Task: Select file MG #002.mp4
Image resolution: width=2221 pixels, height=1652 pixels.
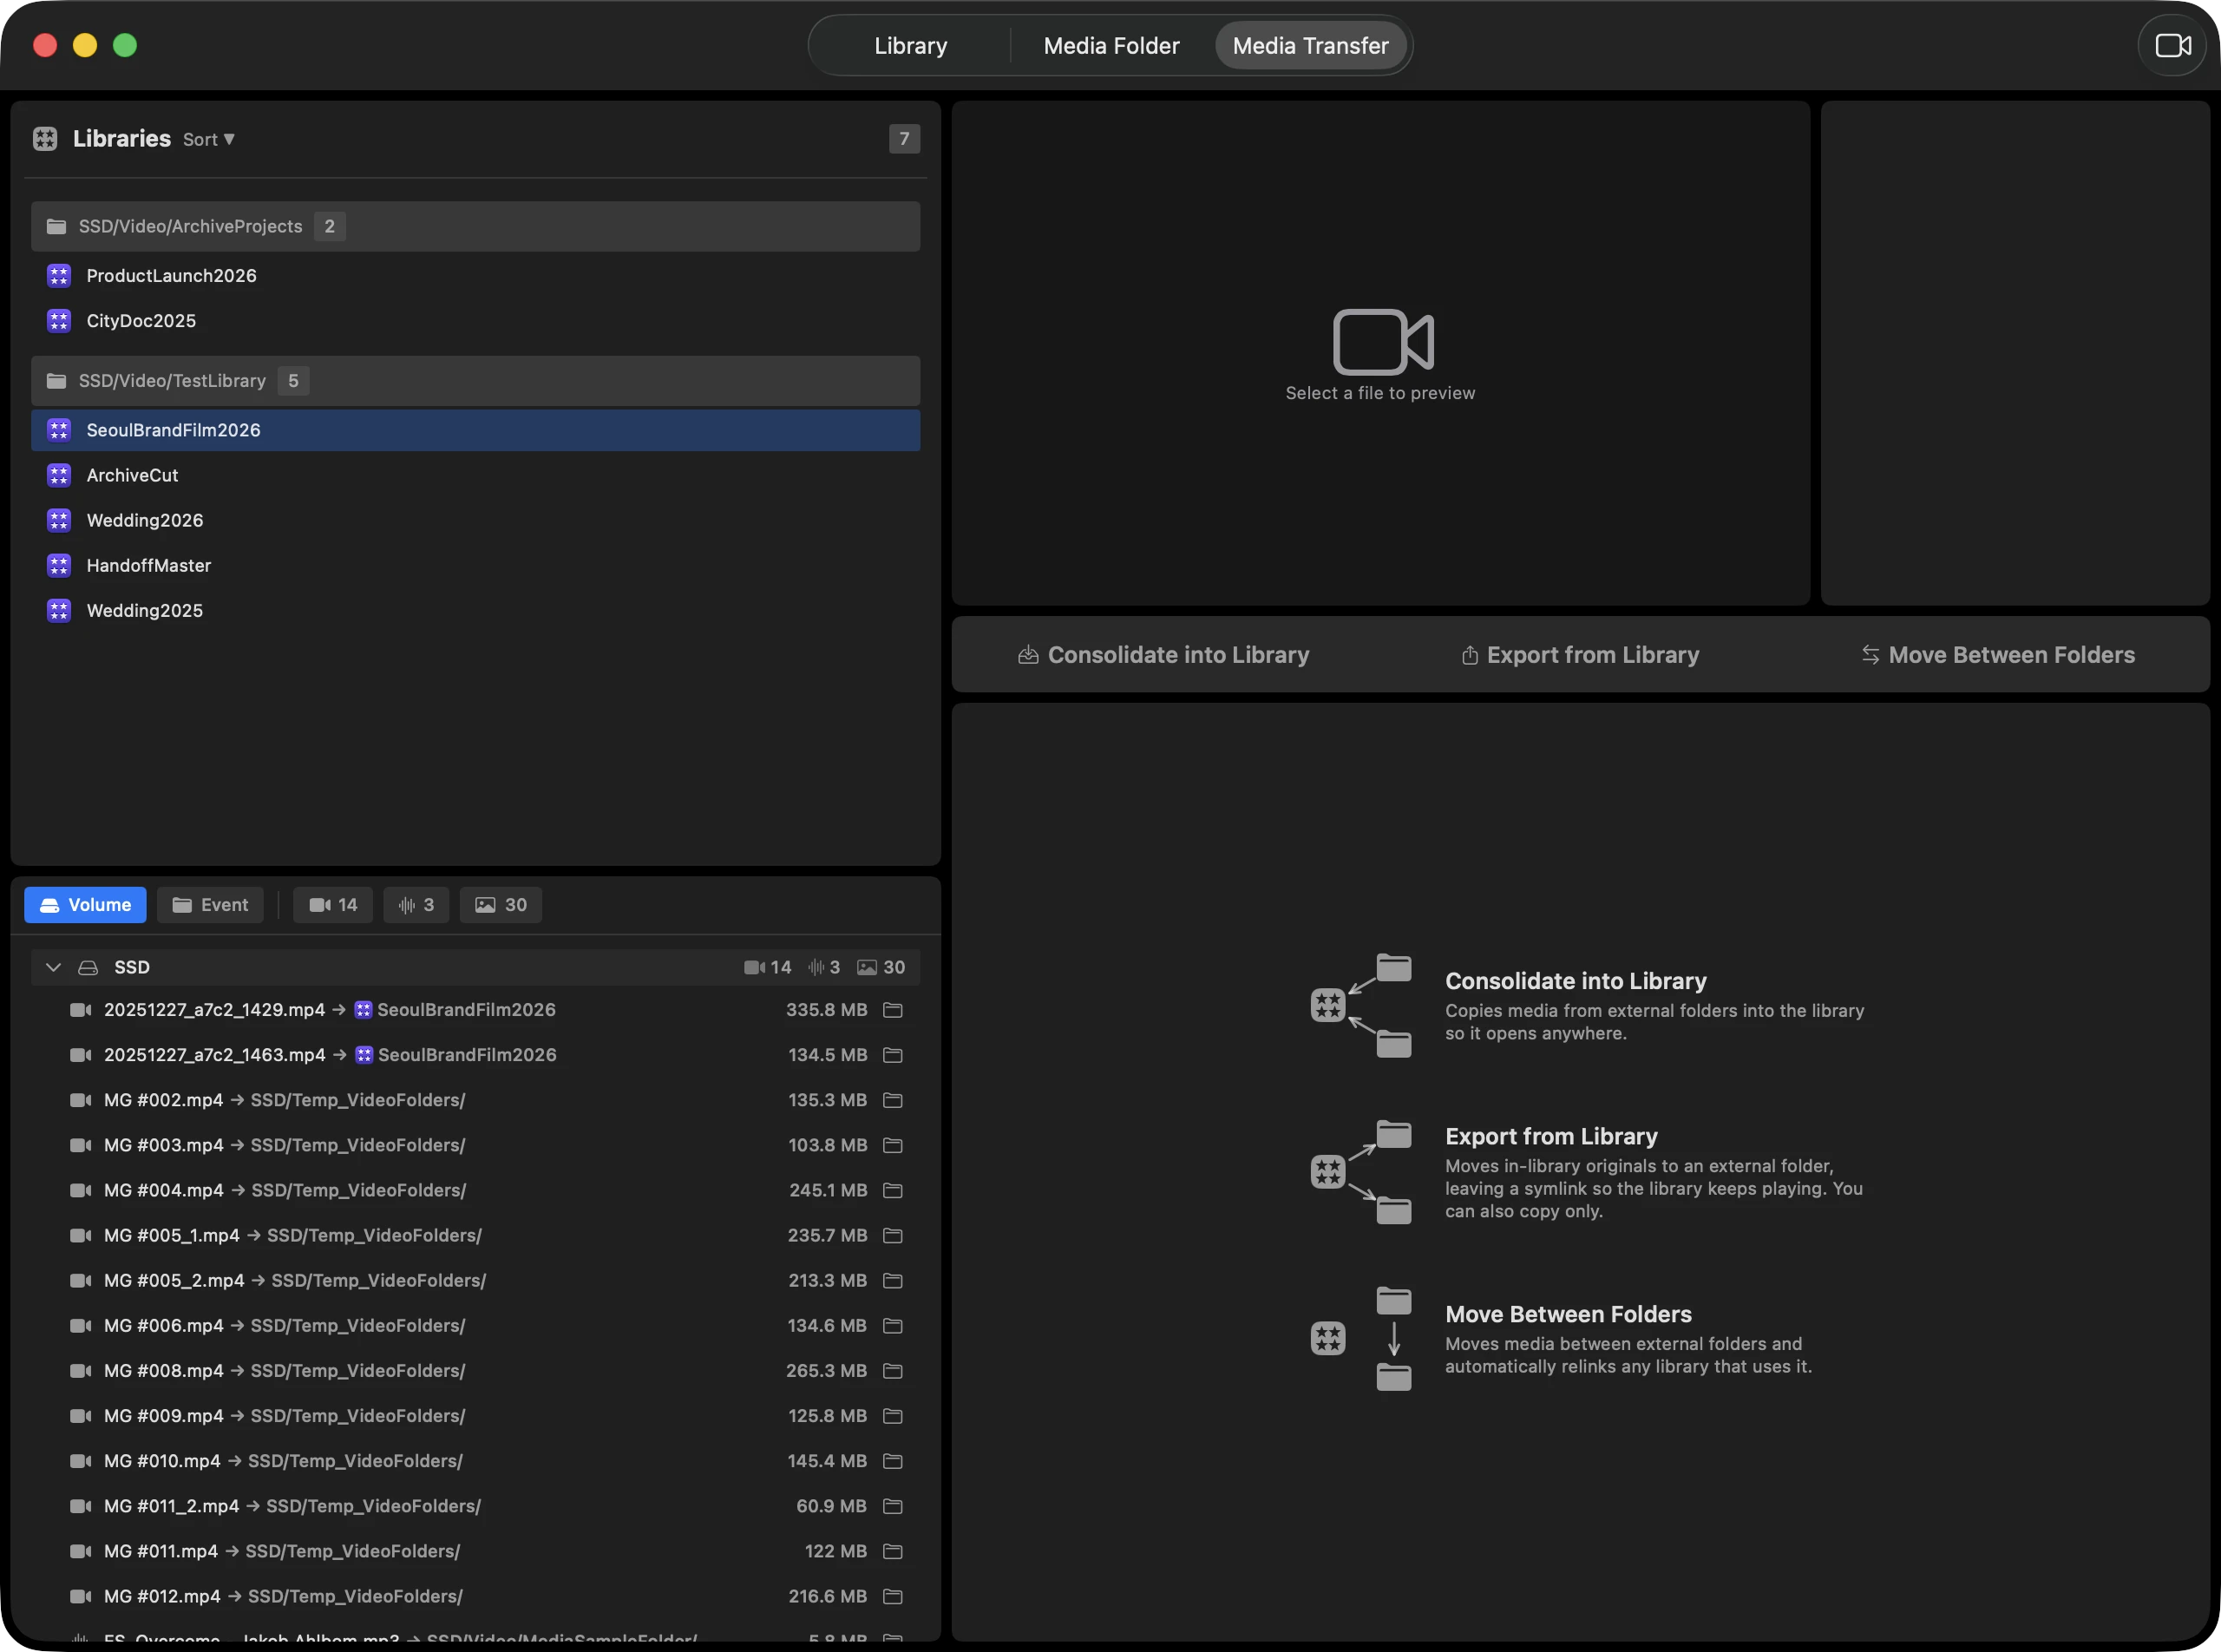Action: (x=475, y=1101)
